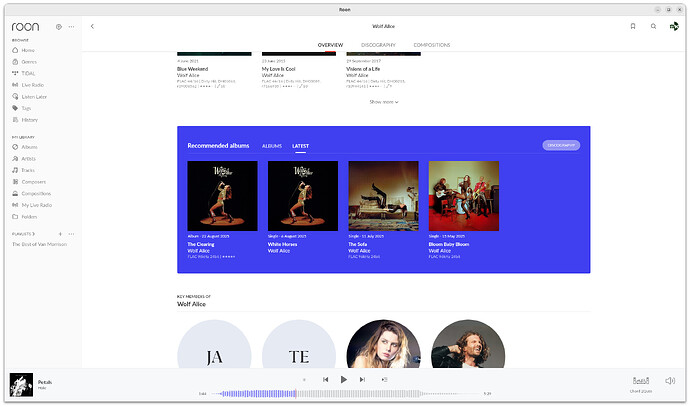The height and width of the screenshot is (407, 690).
Task: Seek within the waveform progress bar
Action: pyautogui.click(x=345, y=393)
